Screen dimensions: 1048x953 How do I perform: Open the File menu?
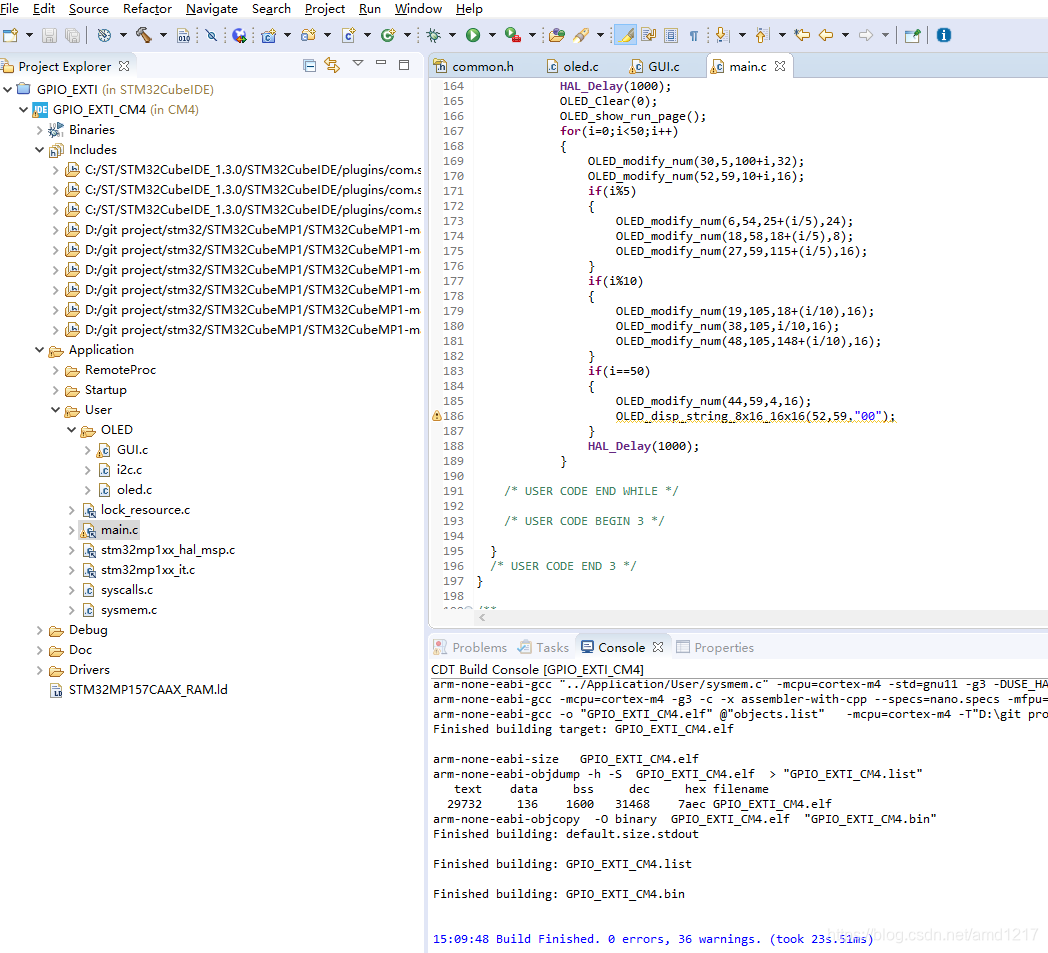[x=9, y=9]
